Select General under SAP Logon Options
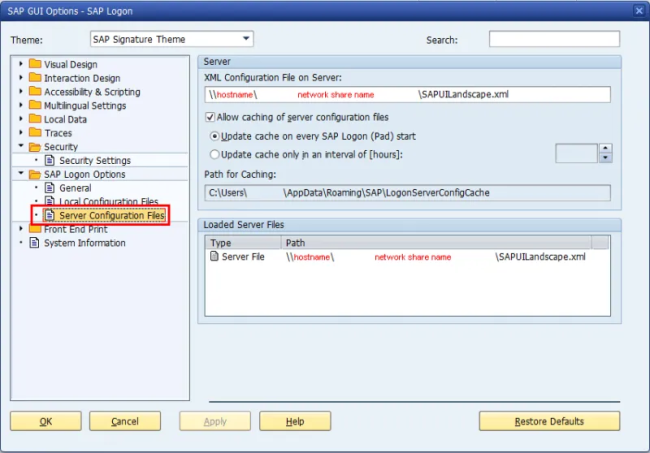The height and width of the screenshot is (453, 650). 75,188
